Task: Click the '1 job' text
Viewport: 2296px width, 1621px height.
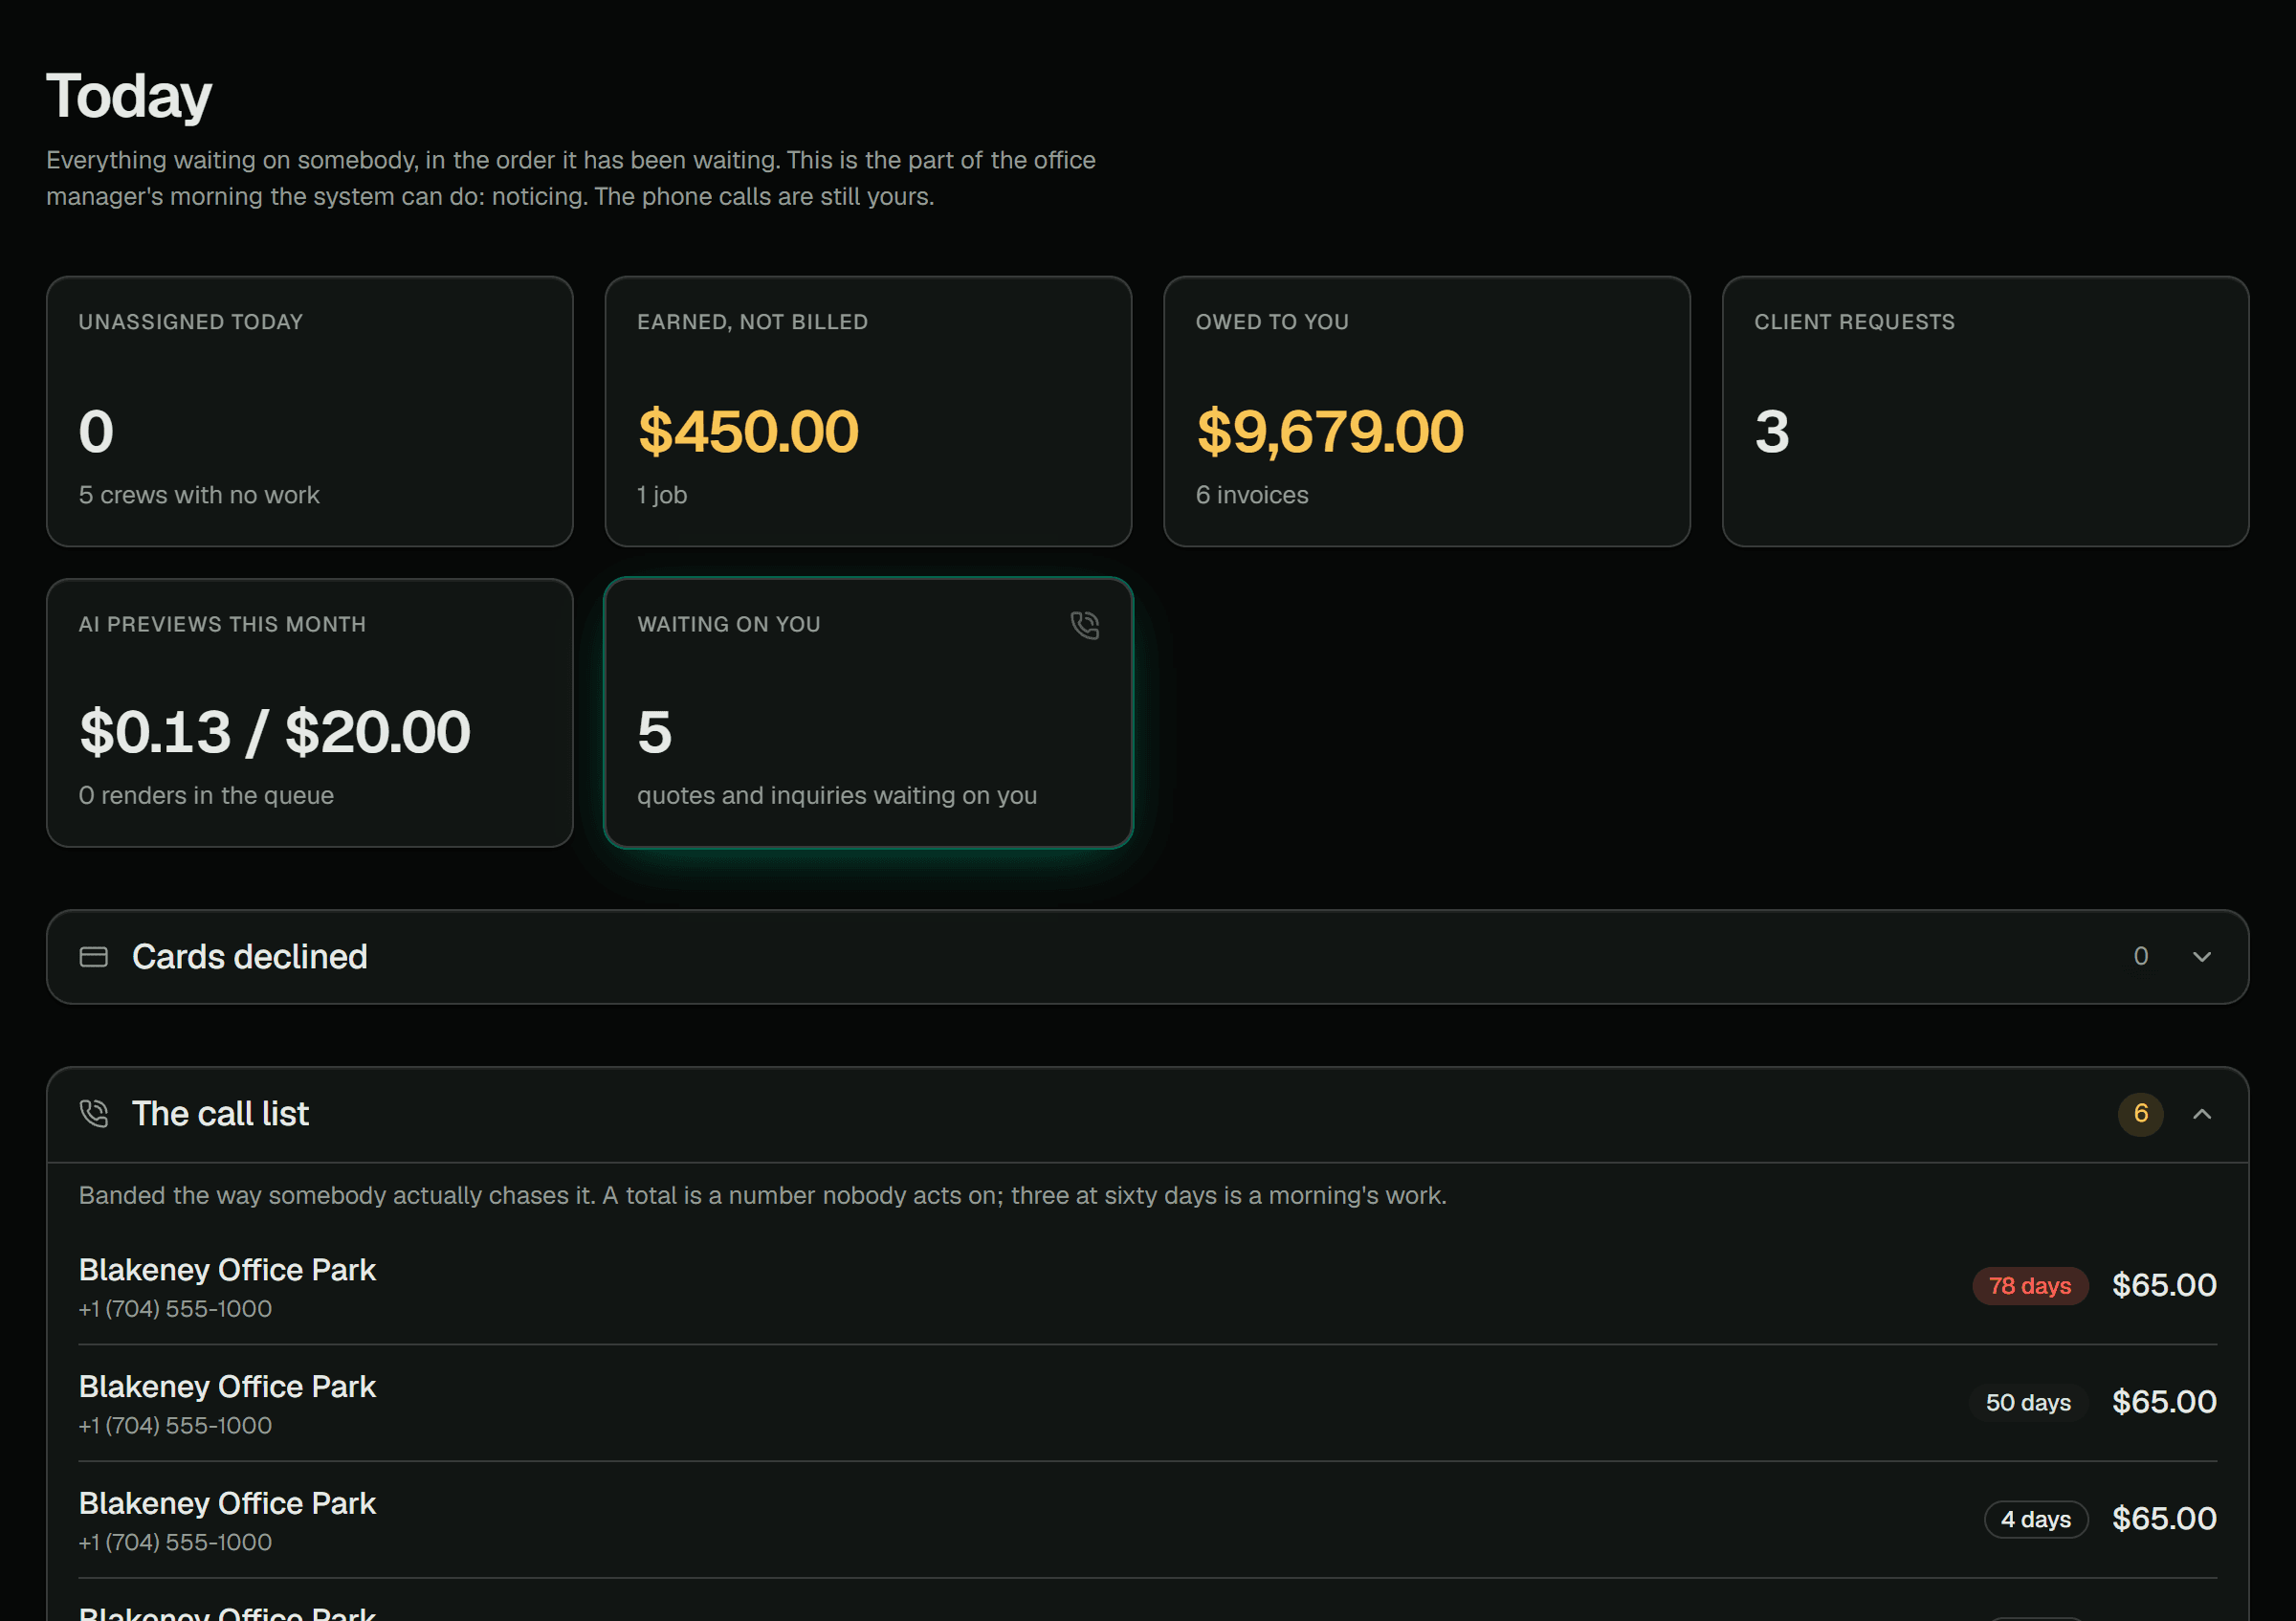Action: pos(662,495)
